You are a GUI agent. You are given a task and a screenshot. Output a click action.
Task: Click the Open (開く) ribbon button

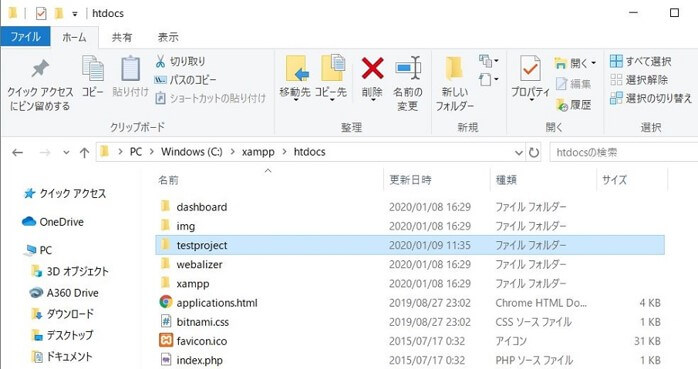coord(574,63)
